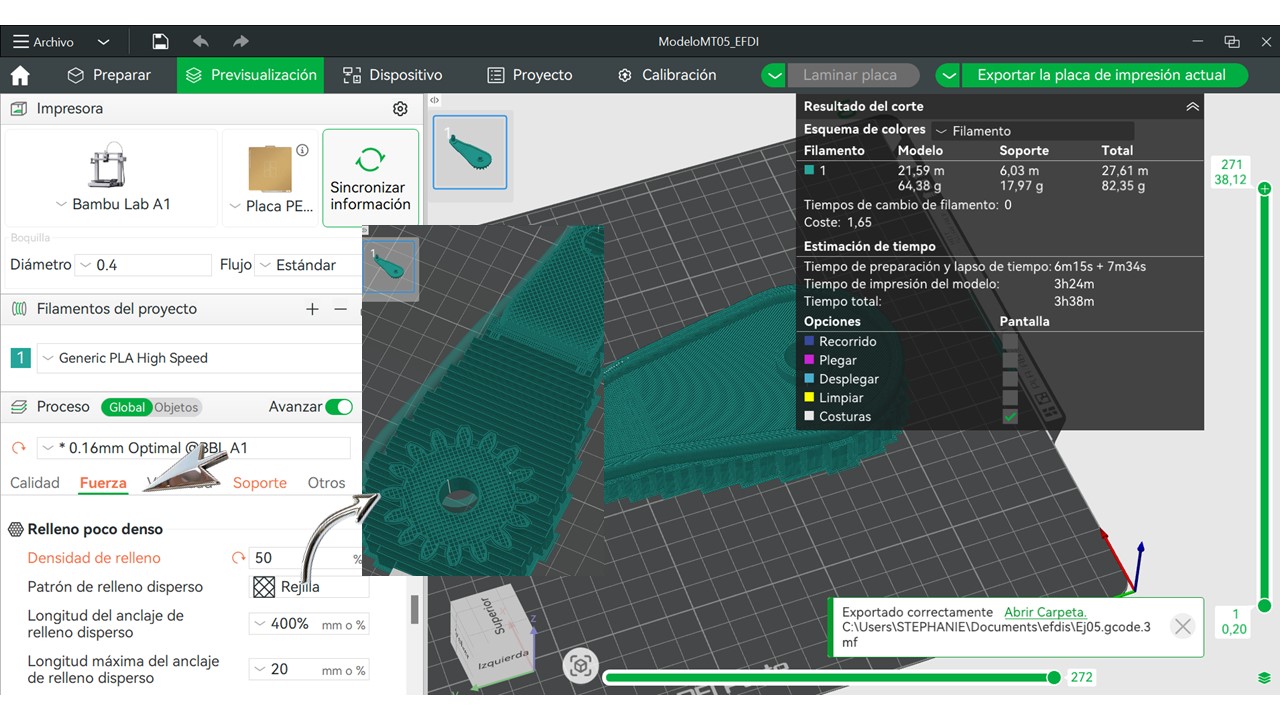Click the Abrir Carpeta link
The height and width of the screenshot is (720, 1280).
pos(1045,612)
